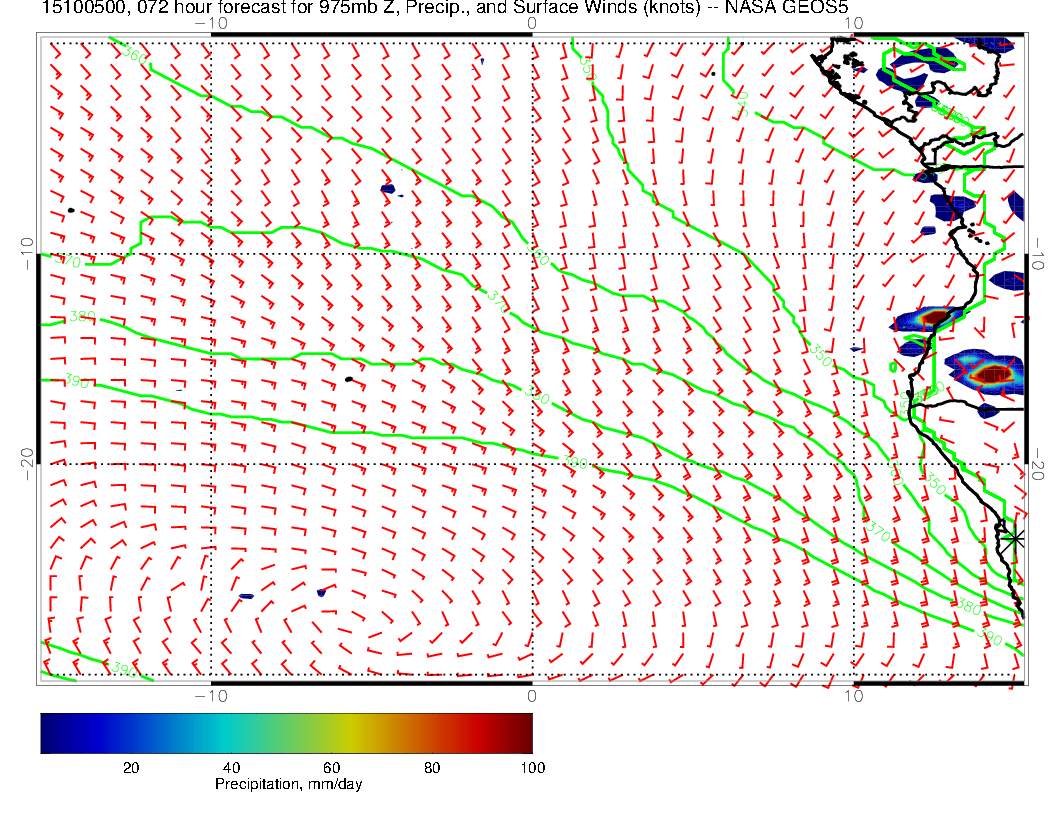Click the "Precipitation, mm/day" colorbar label
The image size is (1056, 816).
(x=288, y=785)
